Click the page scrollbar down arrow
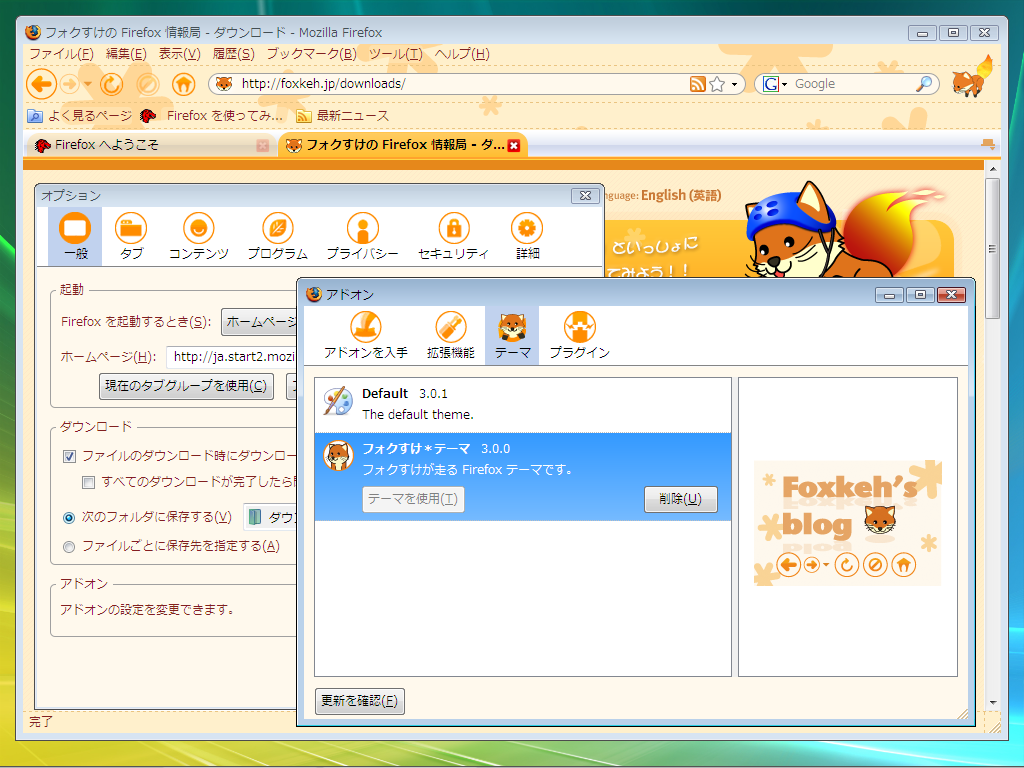Image resolution: width=1024 pixels, height=768 pixels. [993, 703]
